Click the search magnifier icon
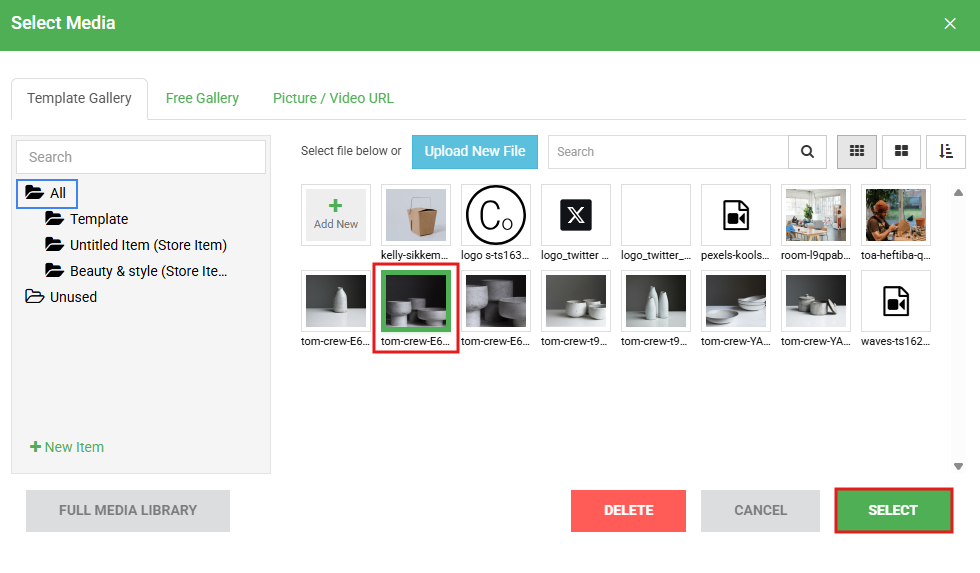 pos(807,152)
